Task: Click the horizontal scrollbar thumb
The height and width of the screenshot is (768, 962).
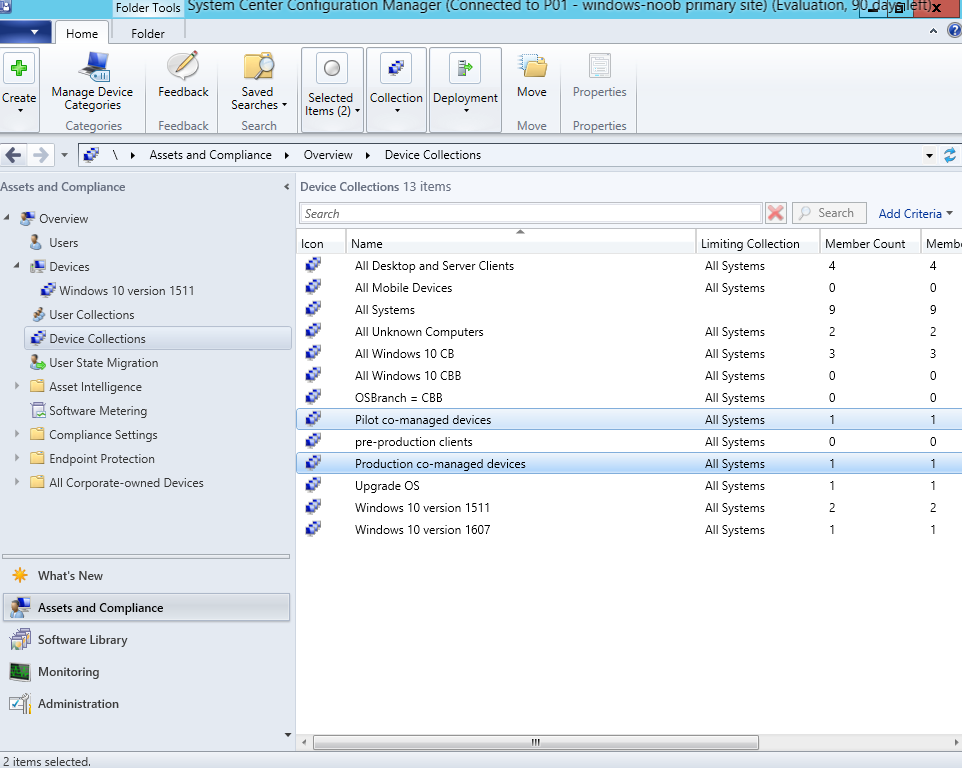Action: [x=536, y=742]
